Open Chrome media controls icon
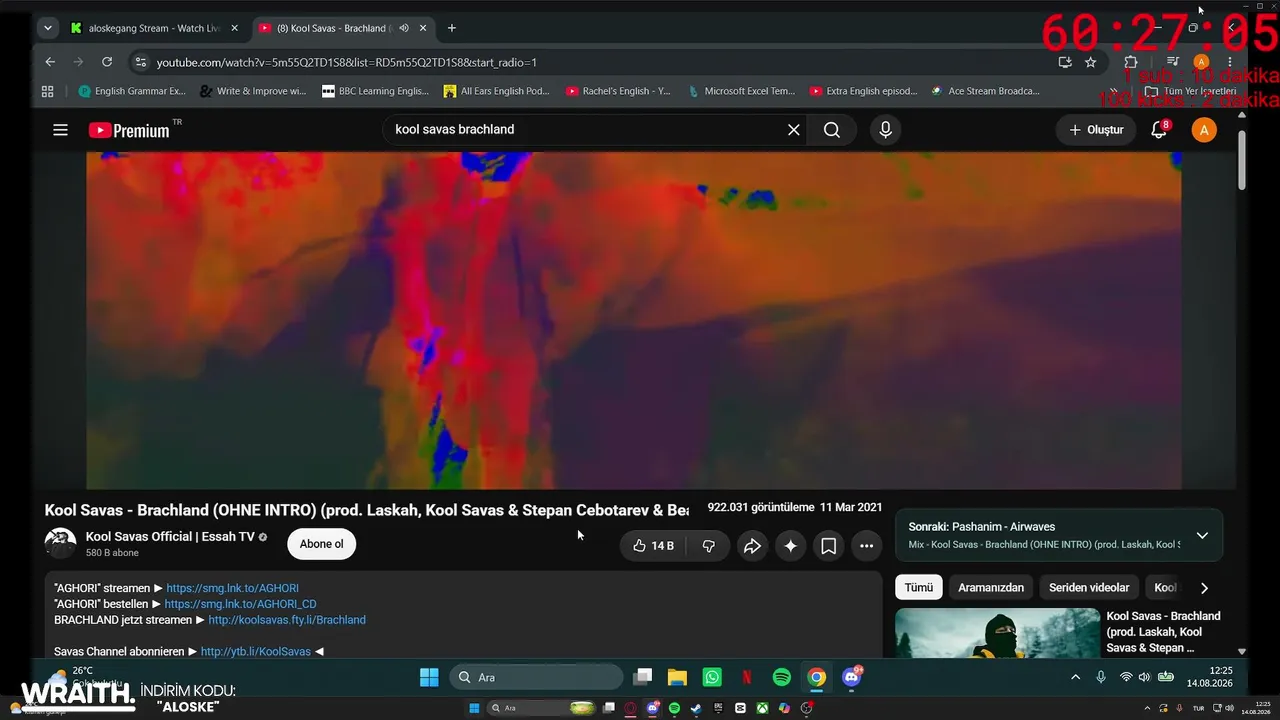The image size is (1280, 720). pos(1173,62)
